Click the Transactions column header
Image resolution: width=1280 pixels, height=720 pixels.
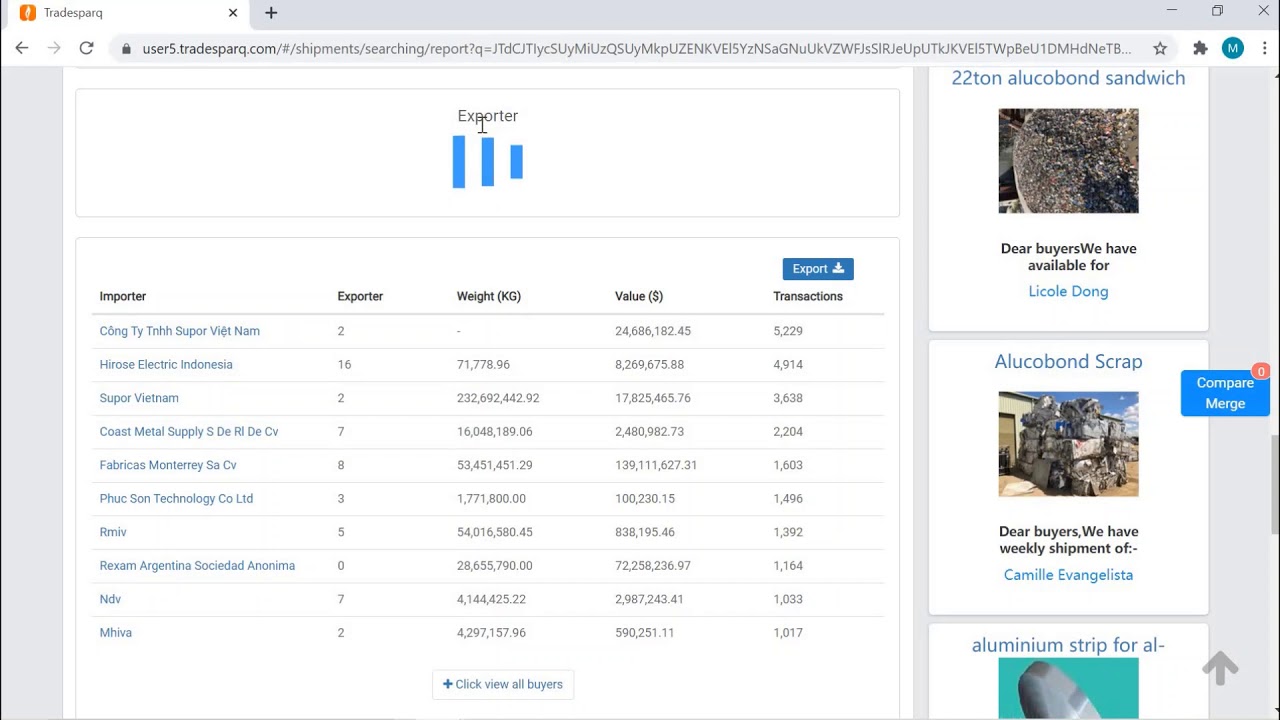pyautogui.click(x=808, y=296)
